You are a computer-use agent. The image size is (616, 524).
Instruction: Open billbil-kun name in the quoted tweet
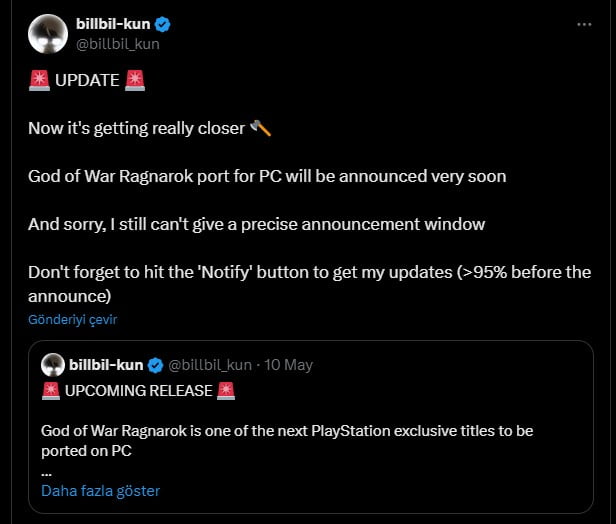tap(107, 365)
